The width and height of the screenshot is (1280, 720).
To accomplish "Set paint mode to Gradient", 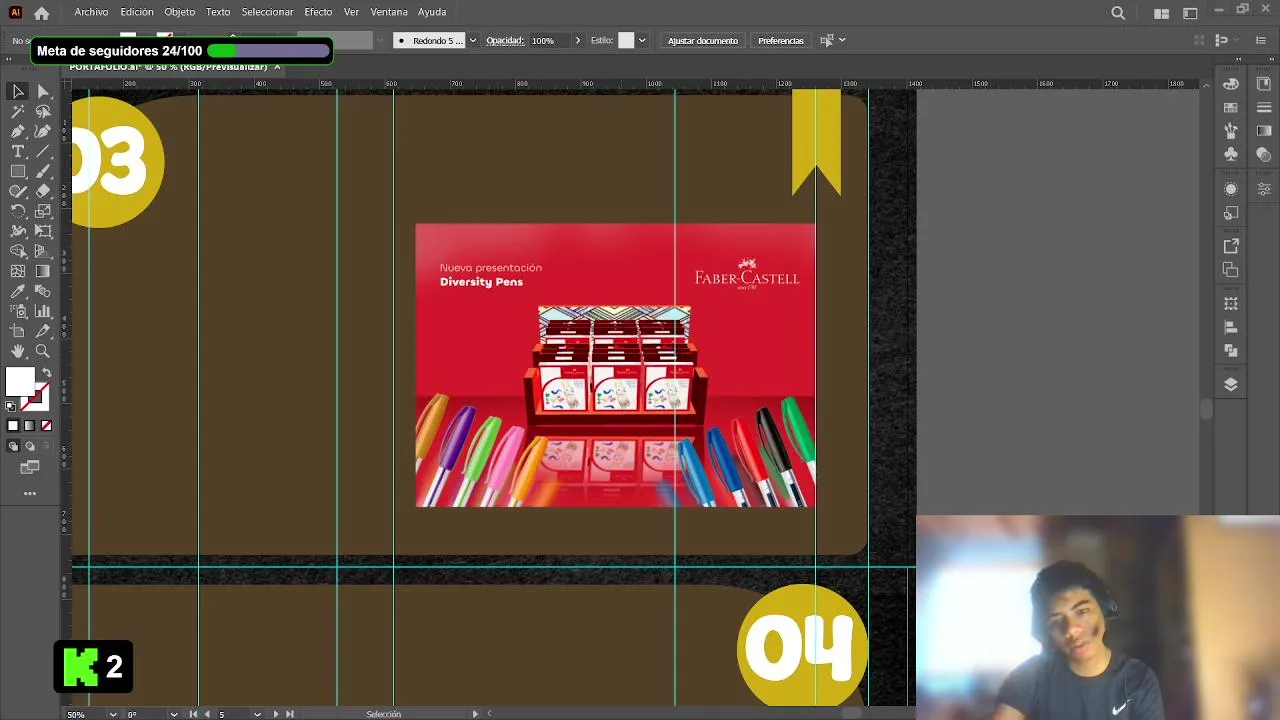I will pos(29,426).
